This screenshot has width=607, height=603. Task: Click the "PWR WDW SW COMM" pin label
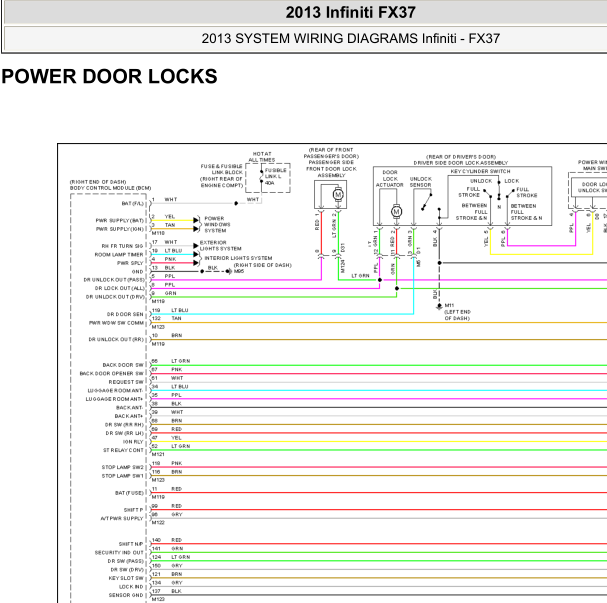click(116, 323)
